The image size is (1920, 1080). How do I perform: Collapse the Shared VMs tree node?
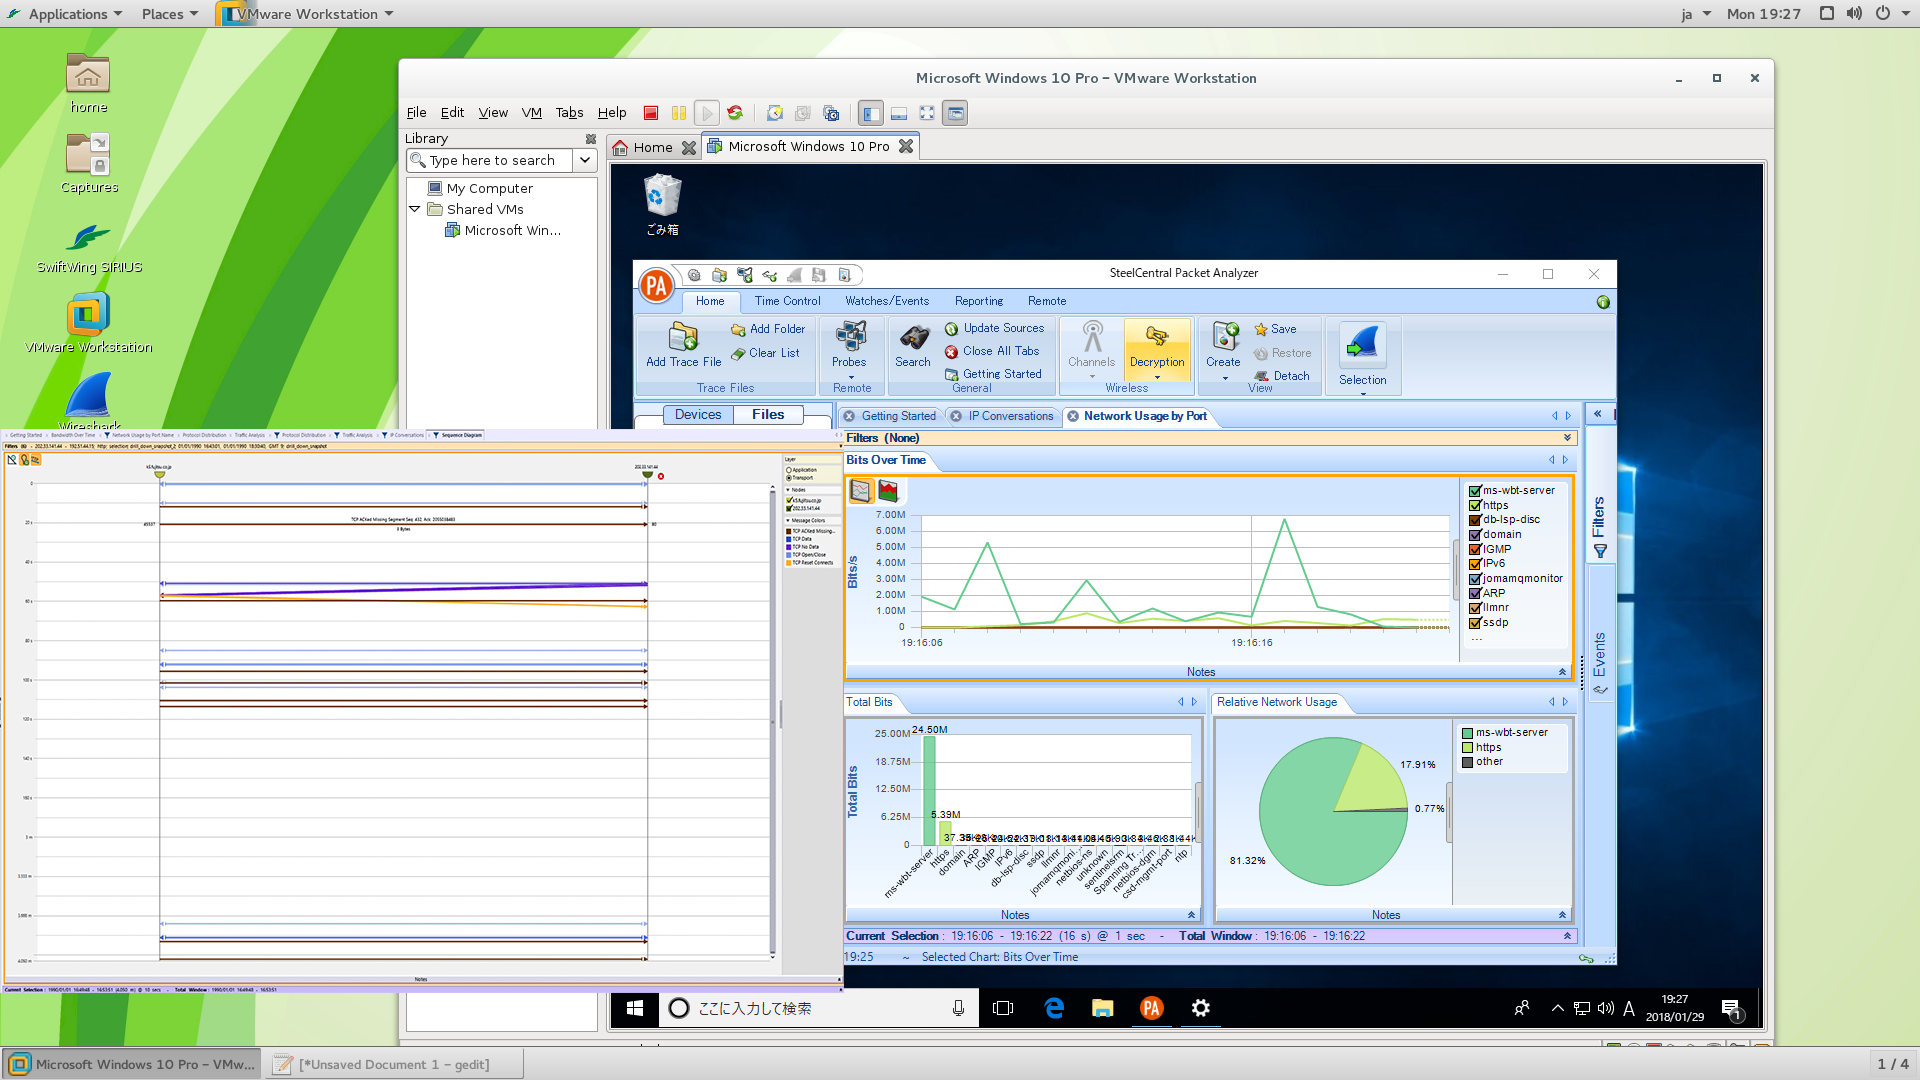[x=415, y=209]
